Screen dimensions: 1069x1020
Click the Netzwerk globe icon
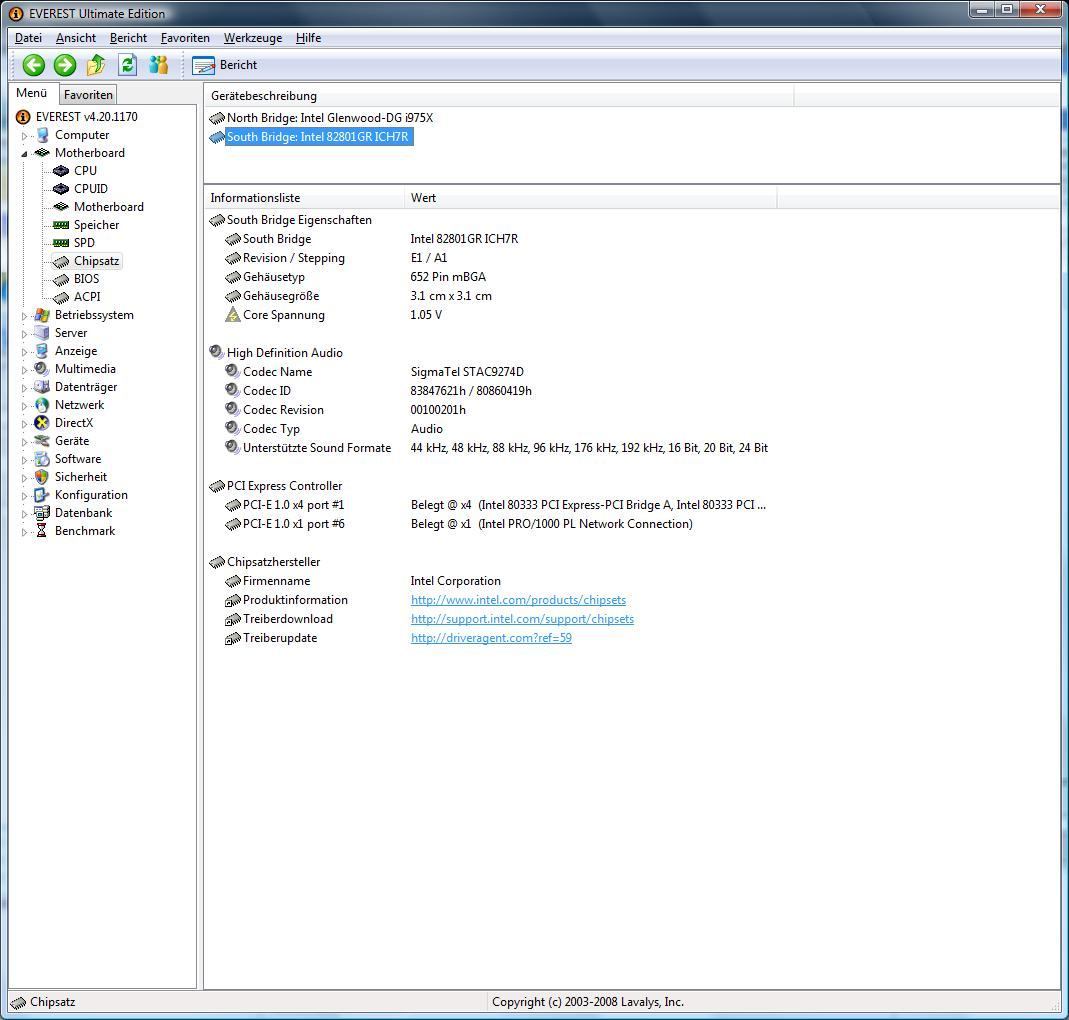(x=42, y=405)
